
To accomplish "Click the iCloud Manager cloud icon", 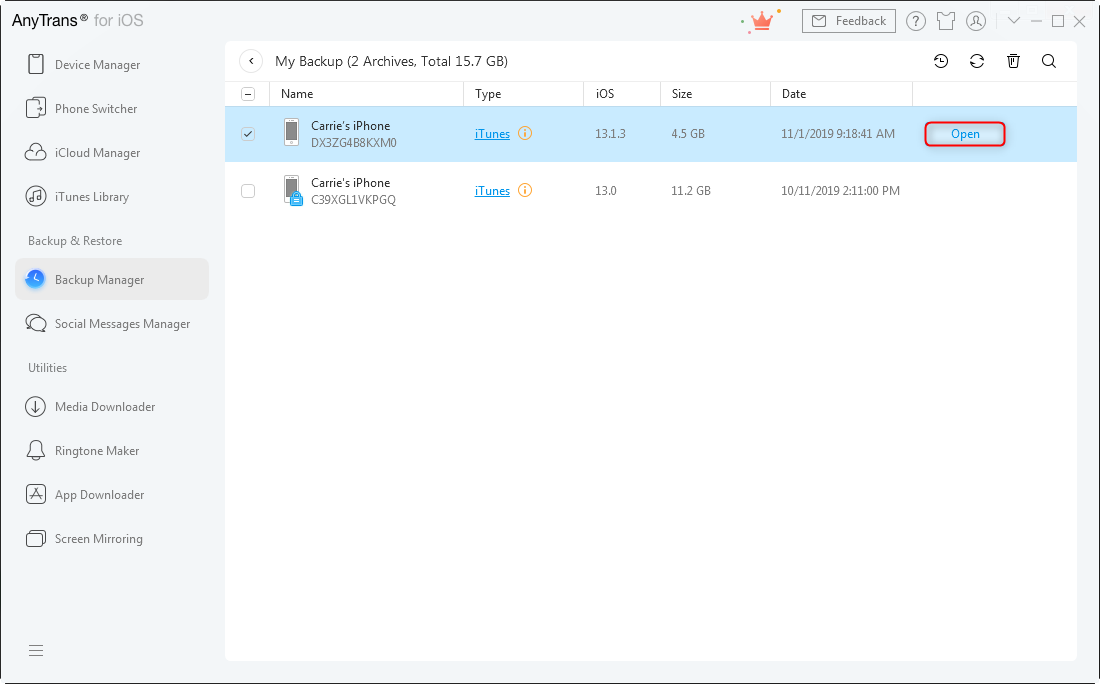I will 36,152.
